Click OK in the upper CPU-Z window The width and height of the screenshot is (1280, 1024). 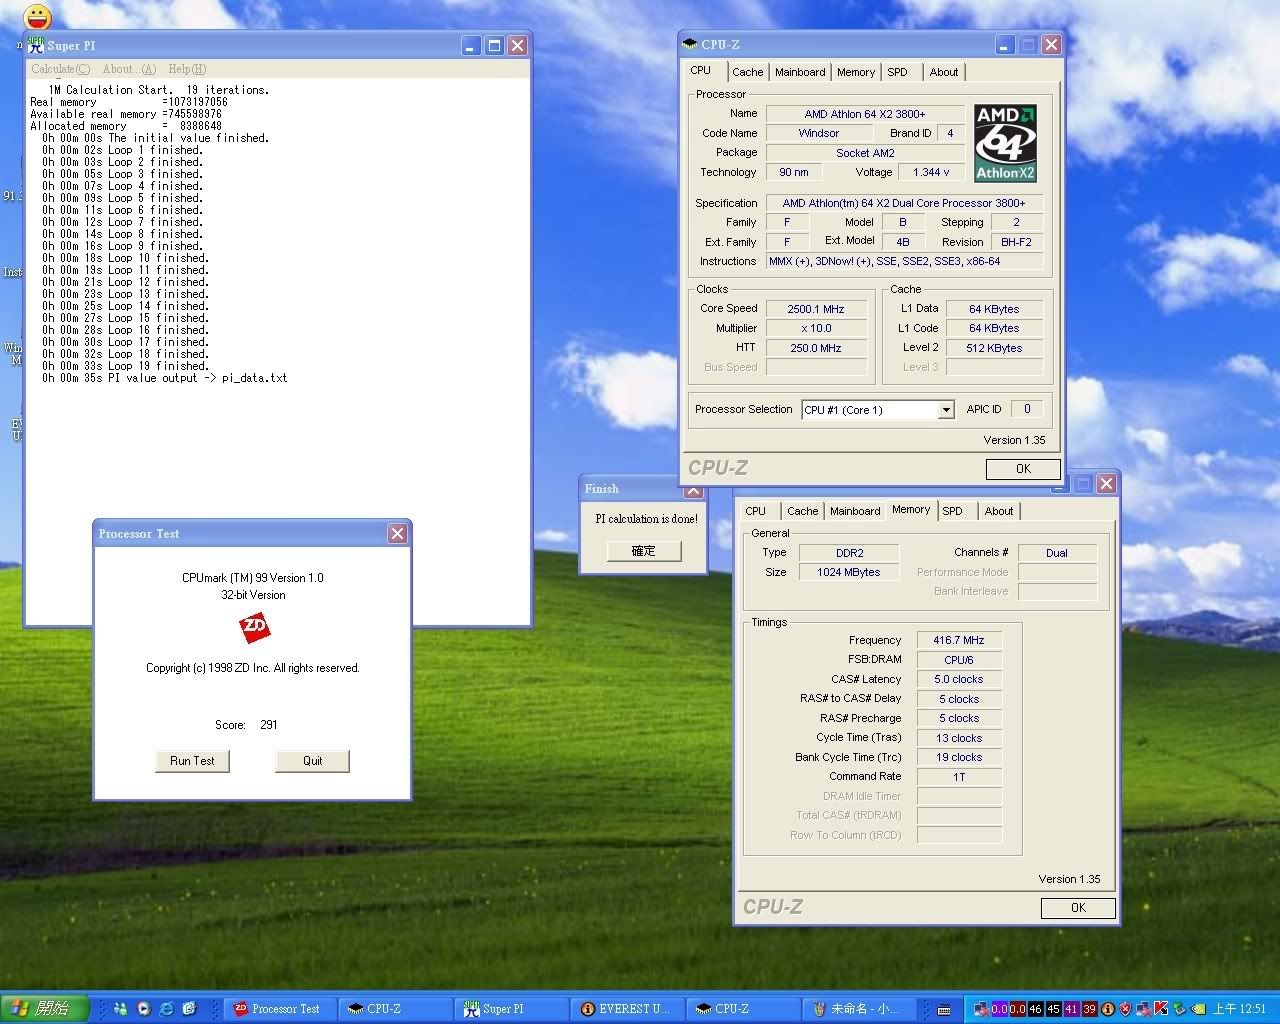point(1023,469)
